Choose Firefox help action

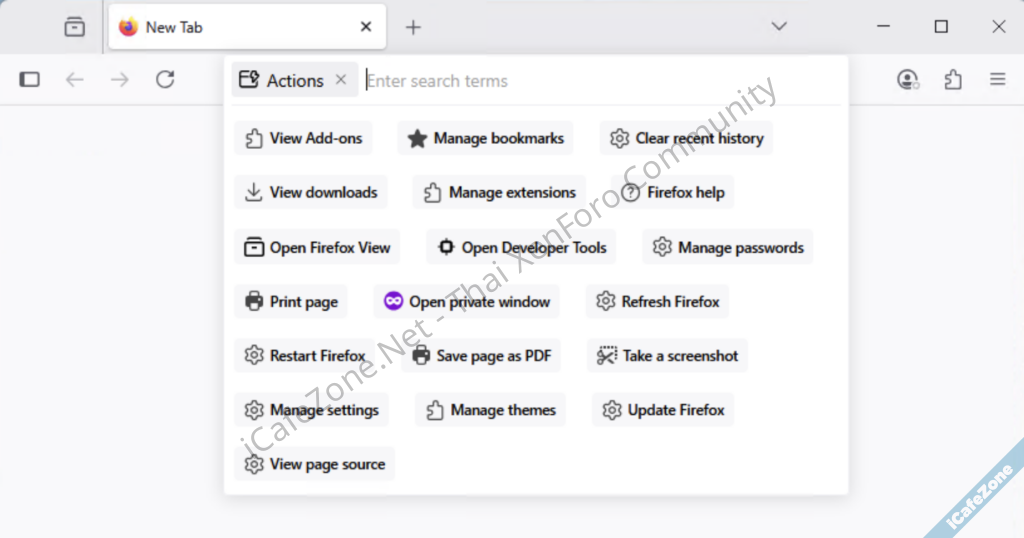pos(673,192)
